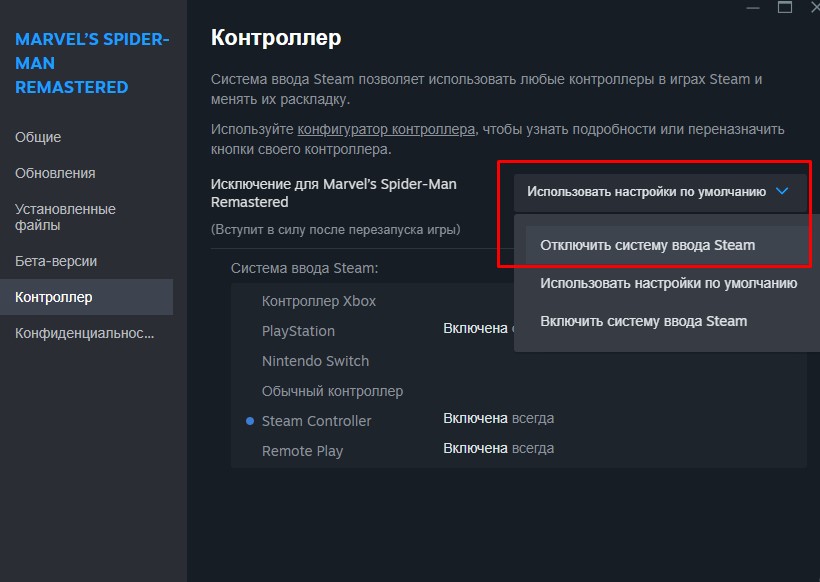820x582 pixels.
Task: Click the Steam Controller row label
Action: tap(316, 421)
